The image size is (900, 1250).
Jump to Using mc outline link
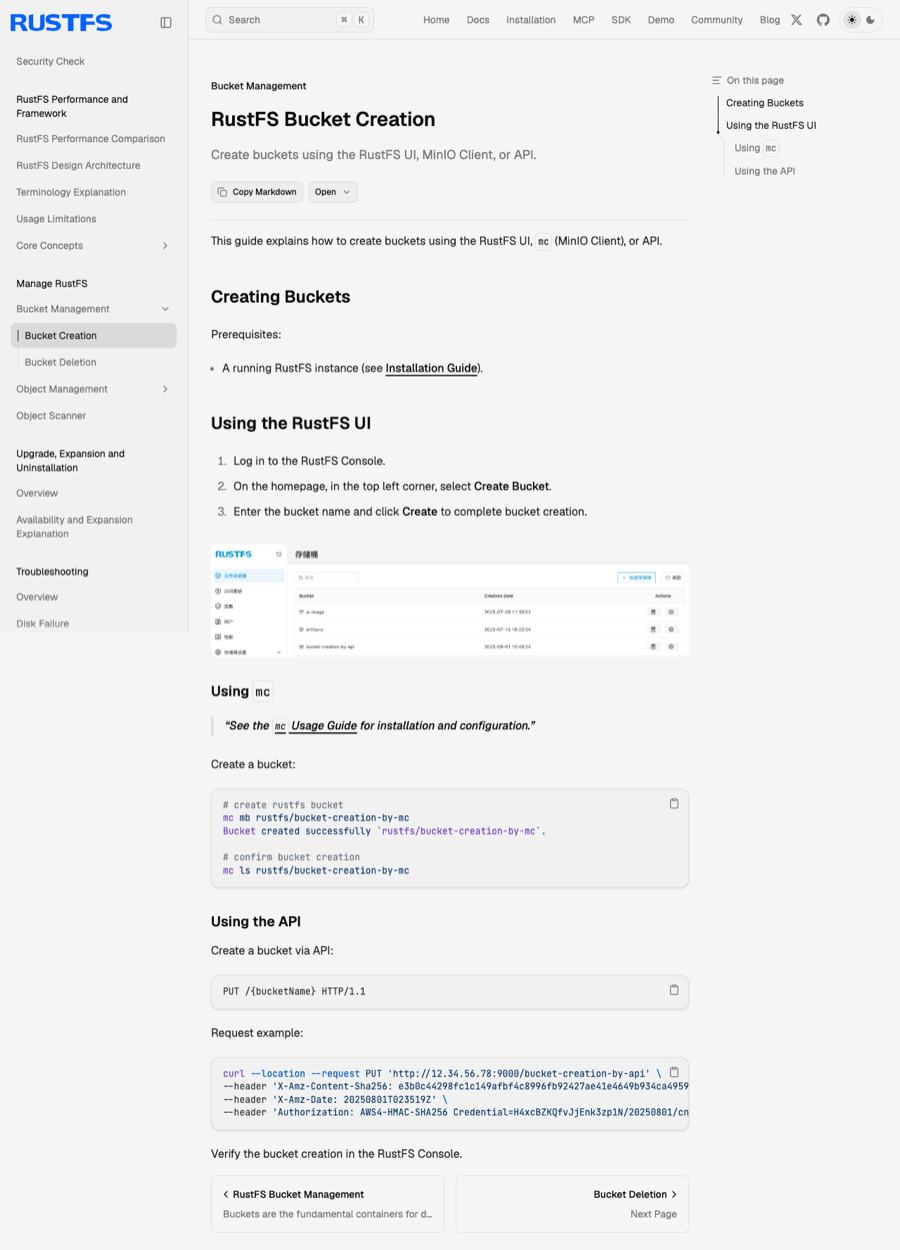point(756,148)
